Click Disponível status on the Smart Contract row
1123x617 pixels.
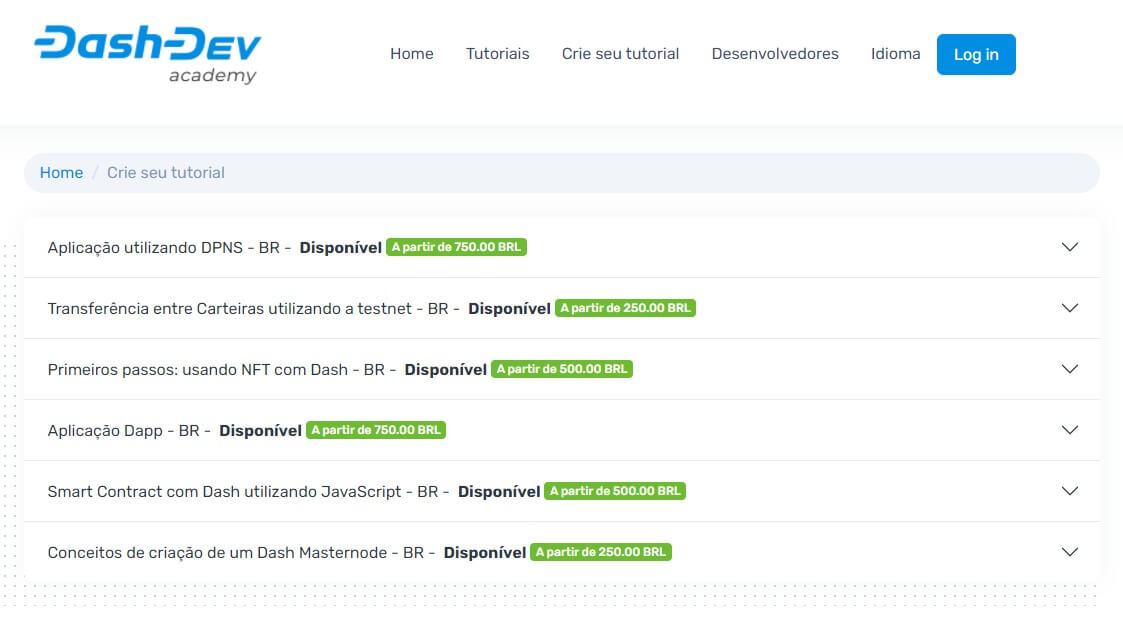[499, 492]
